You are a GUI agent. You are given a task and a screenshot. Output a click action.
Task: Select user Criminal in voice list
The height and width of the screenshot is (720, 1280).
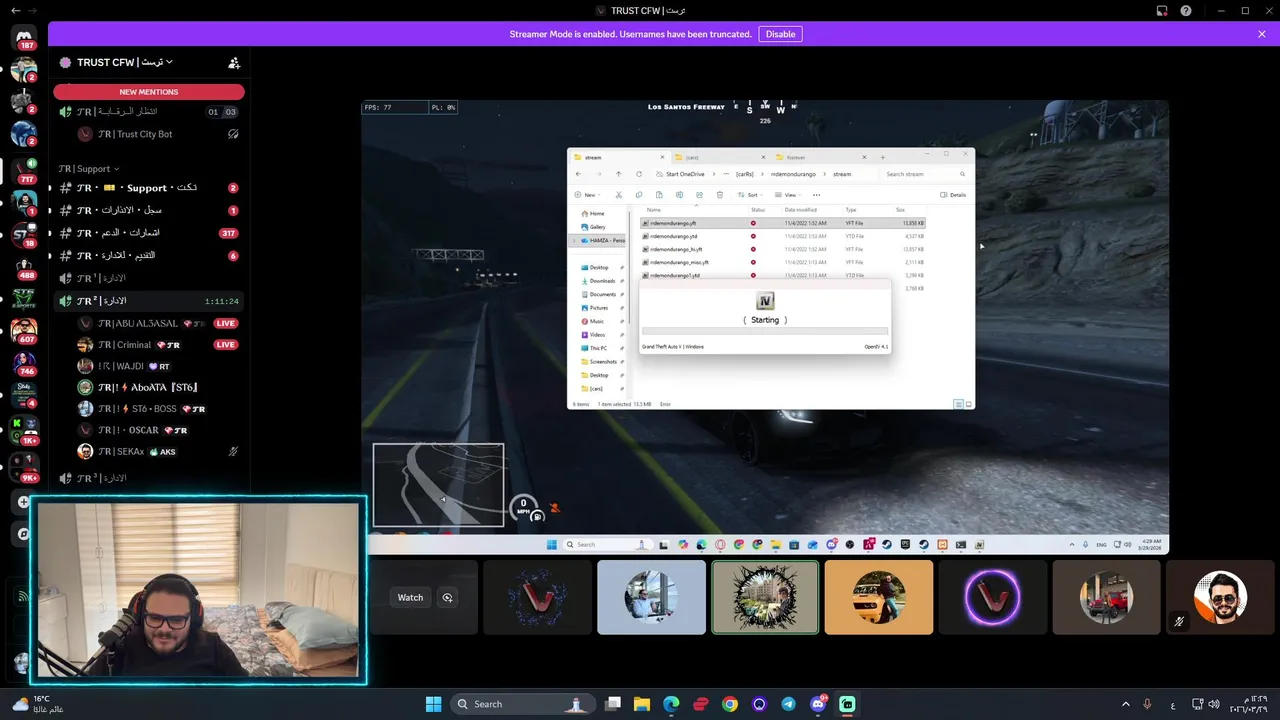point(158,345)
